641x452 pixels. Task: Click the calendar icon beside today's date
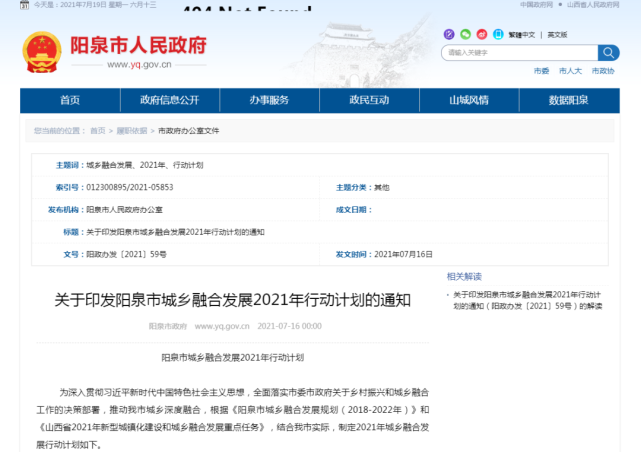coord(25,5)
